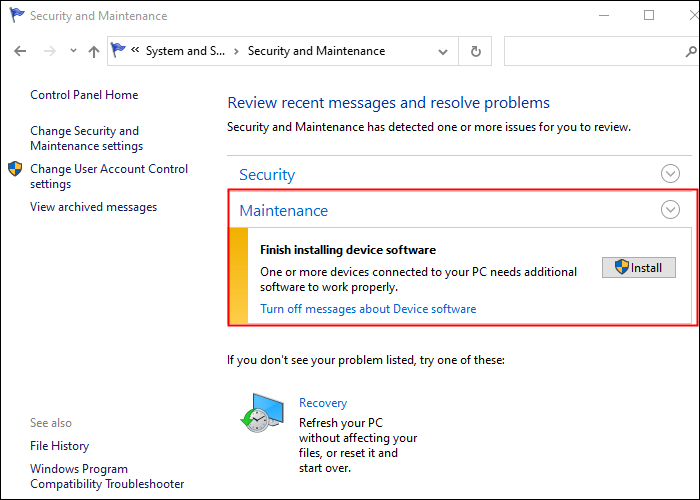Open Windows Program Compatibility Troubleshooter
The image size is (700, 500).
pyautogui.click(x=107, y=476)
